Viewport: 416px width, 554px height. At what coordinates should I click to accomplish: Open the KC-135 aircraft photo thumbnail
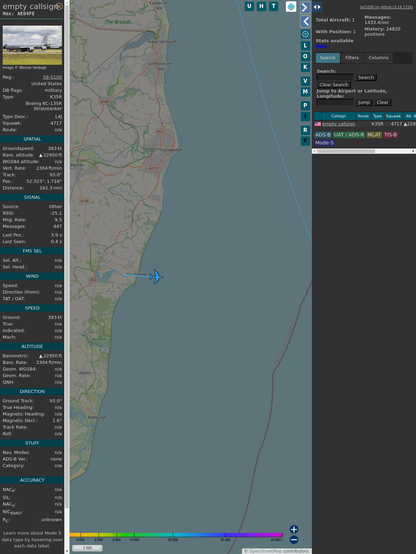coord(32,45)
